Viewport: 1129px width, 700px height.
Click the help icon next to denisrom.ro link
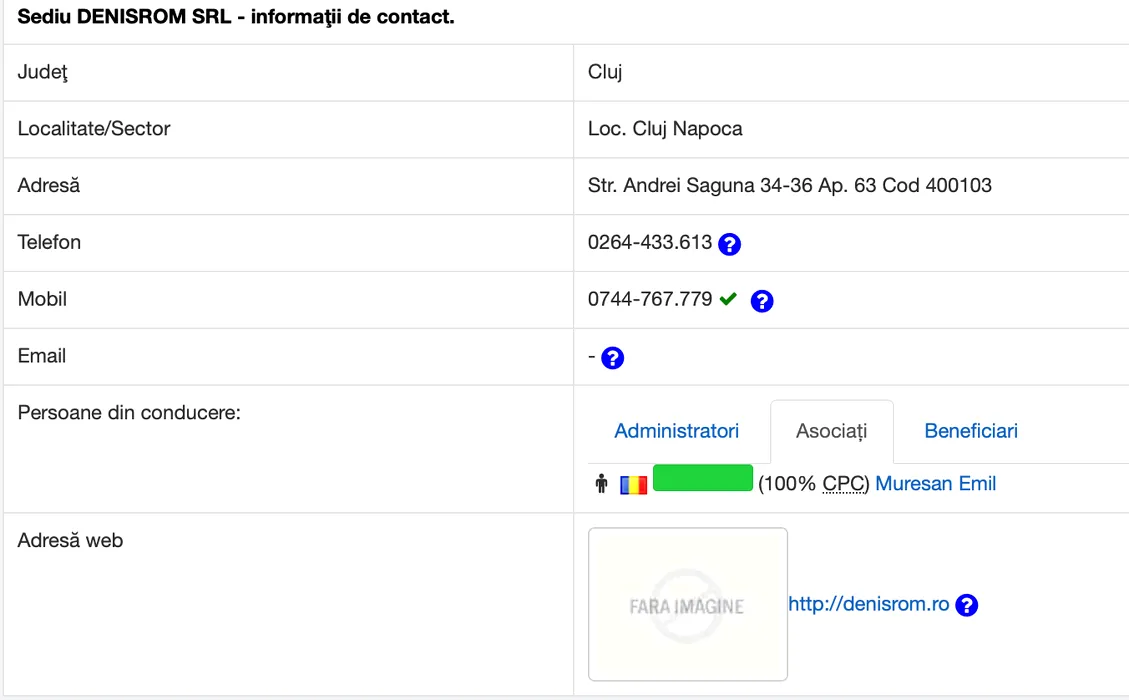coord(966,605)
